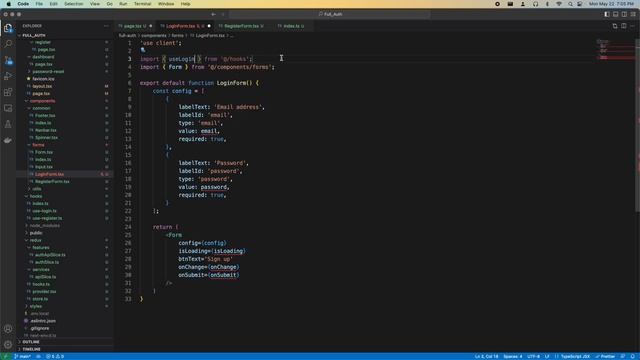Click the lightbulb code action icon
This screenshot has width=640, height=360.
pyautogui.click(x=143, y=50)
